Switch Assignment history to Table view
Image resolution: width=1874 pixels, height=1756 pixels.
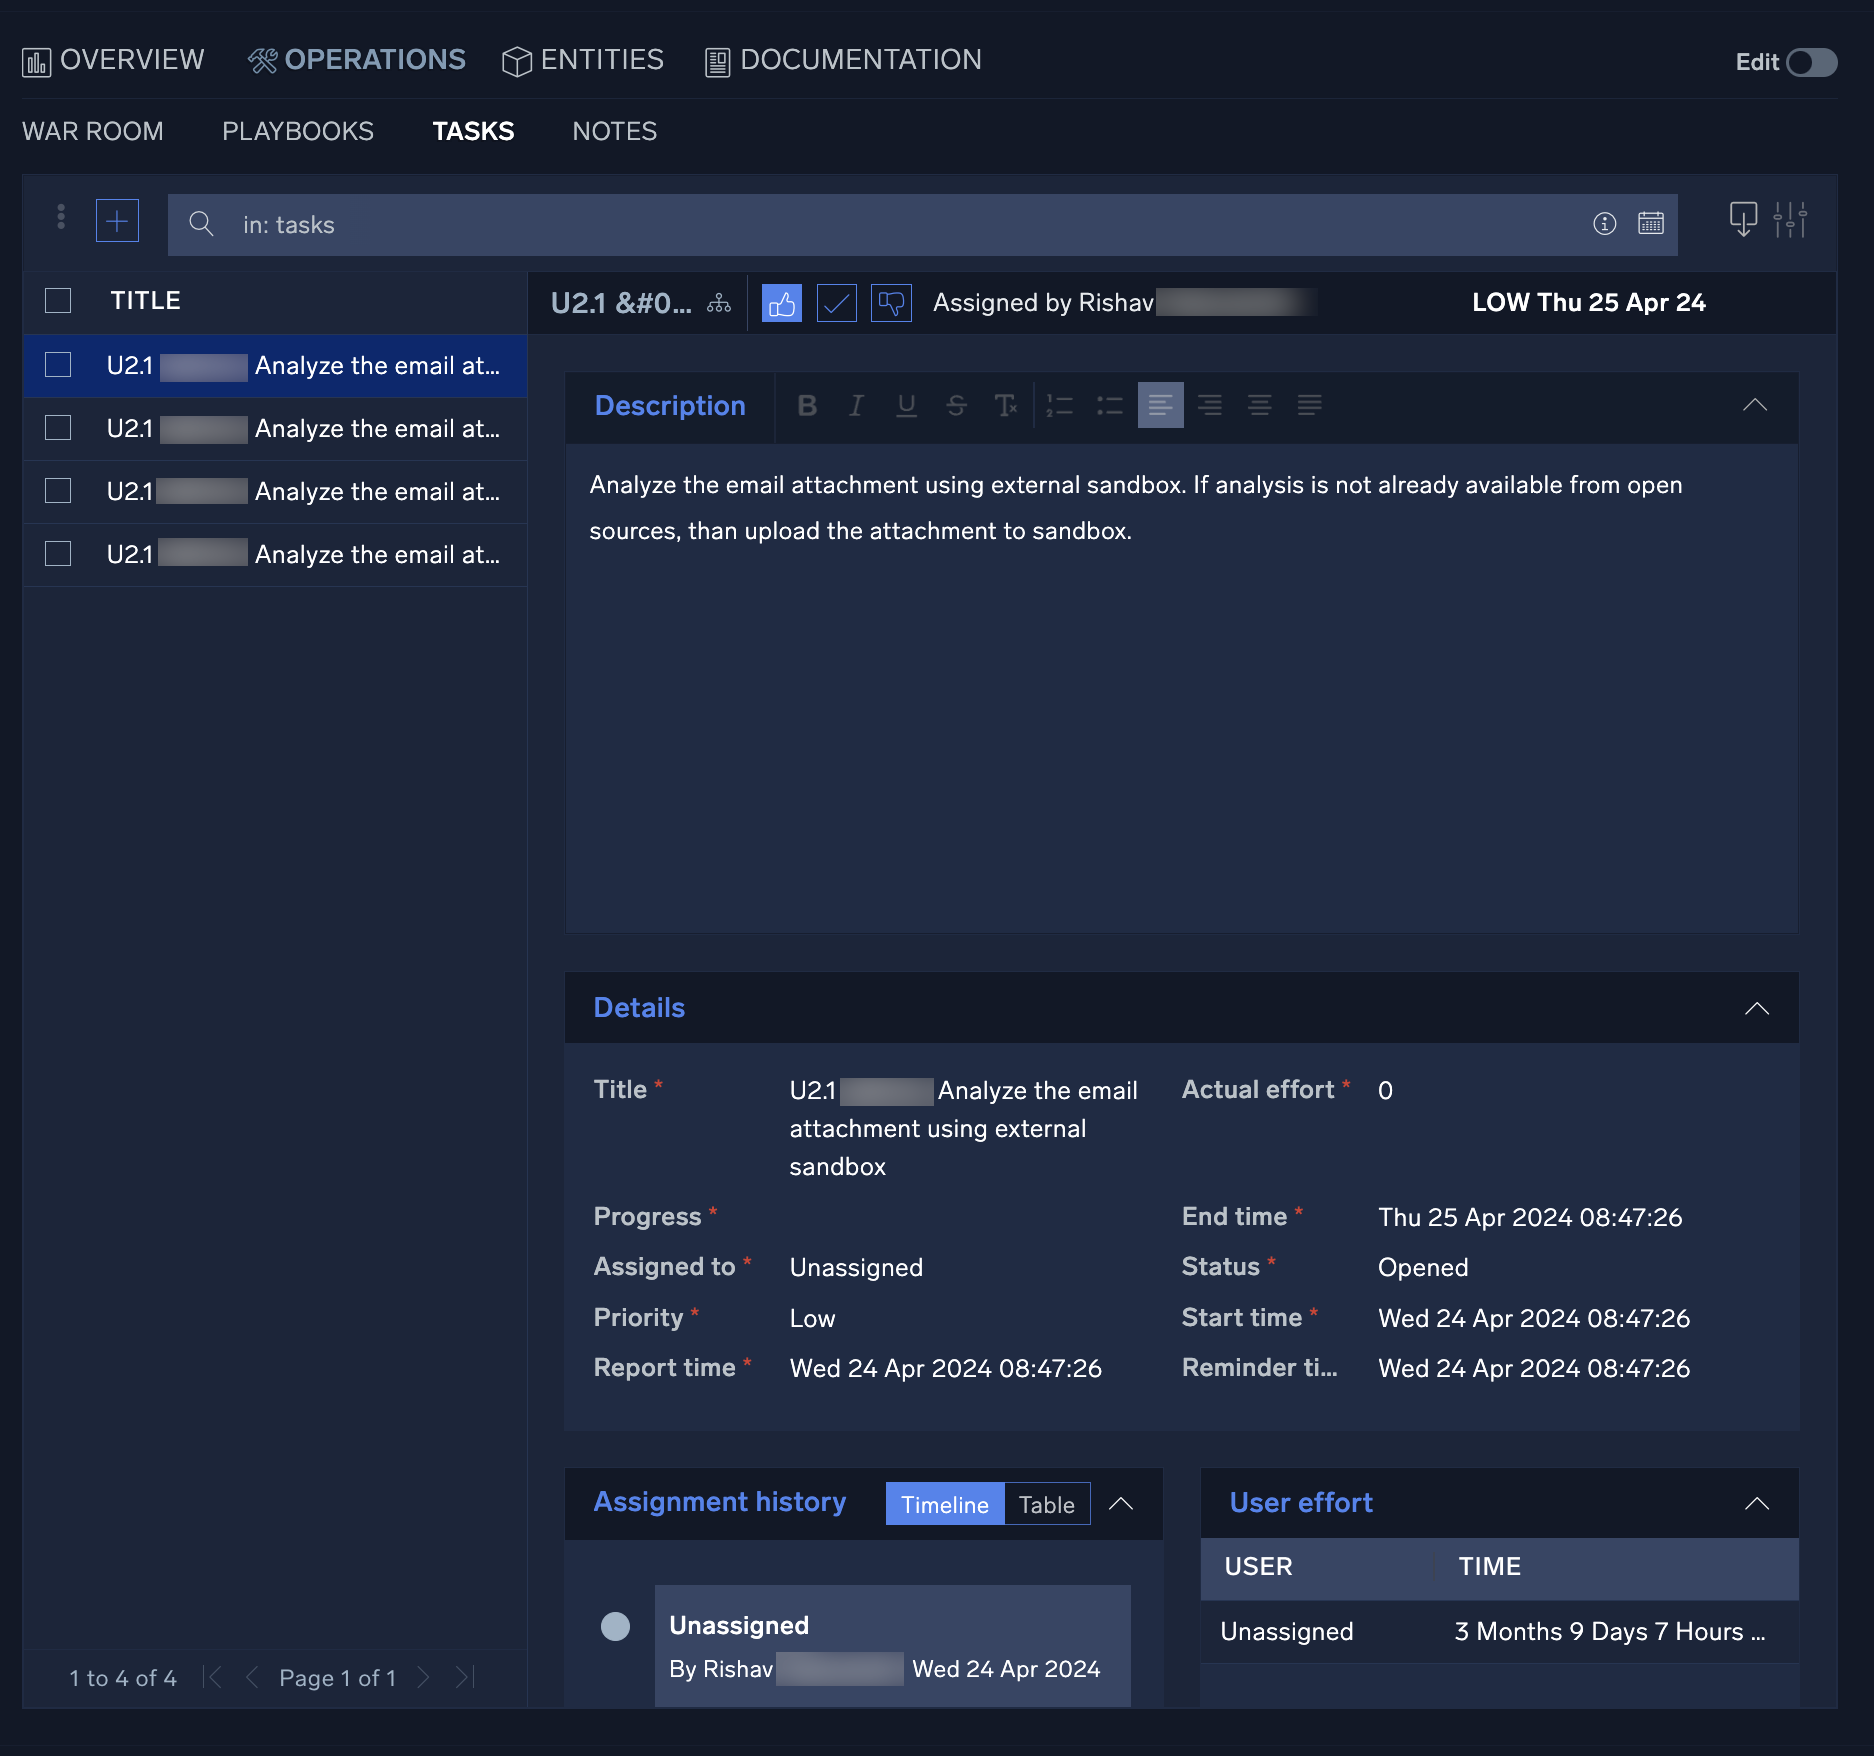[1045, 1503]
